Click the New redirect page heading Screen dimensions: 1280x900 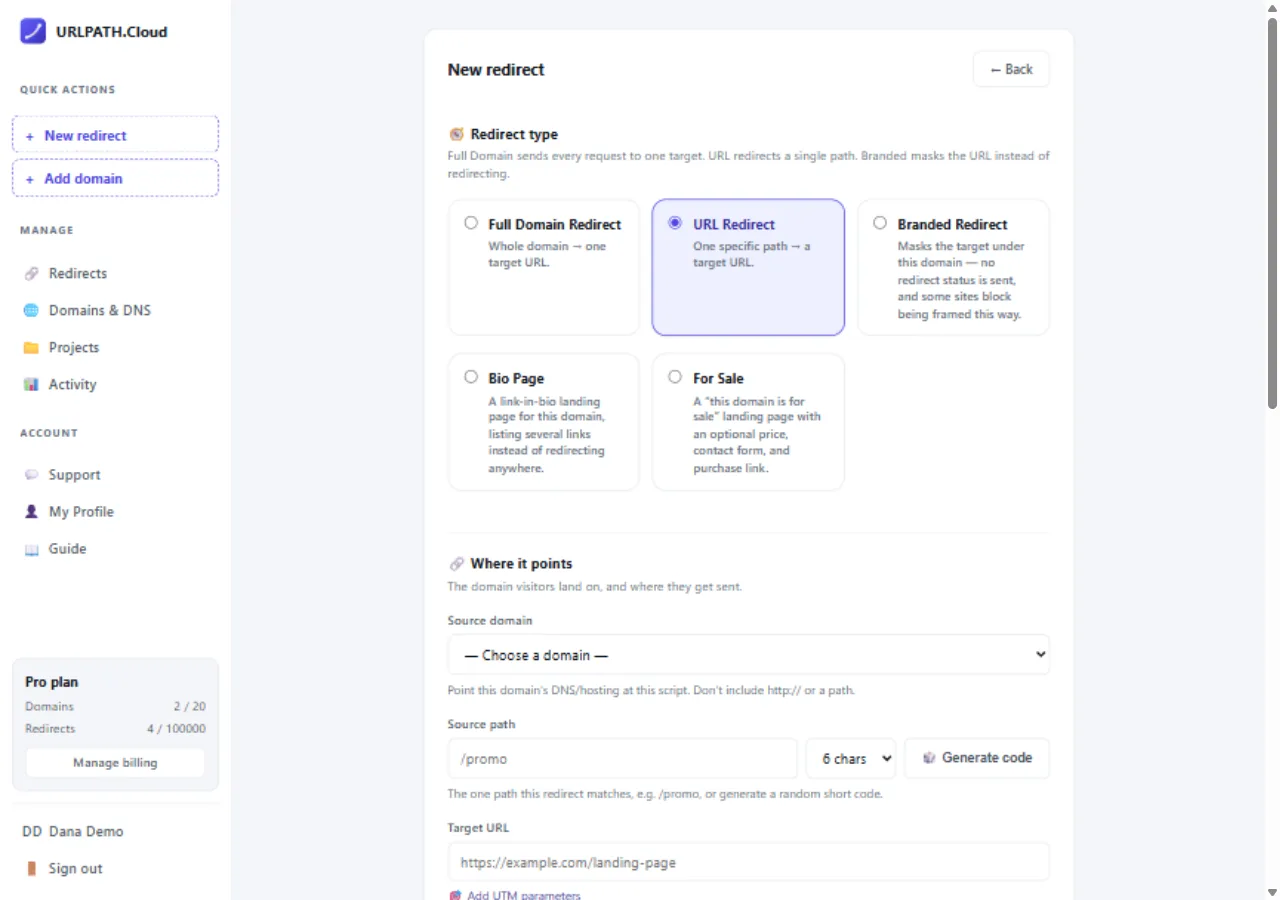click(x=496, y=69)
